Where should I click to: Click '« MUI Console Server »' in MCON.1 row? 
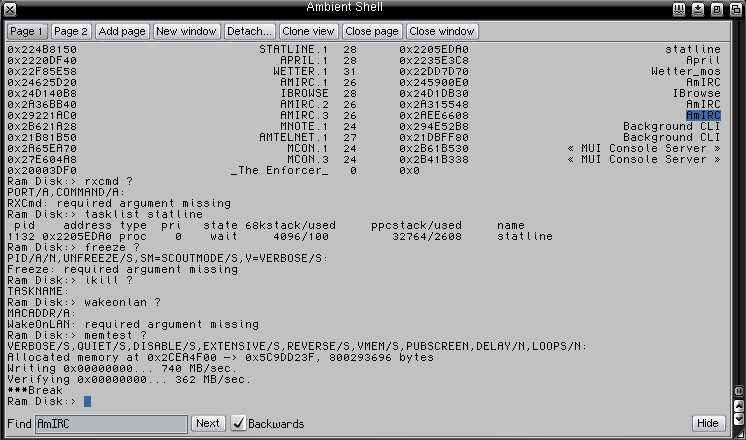point(644,148)
